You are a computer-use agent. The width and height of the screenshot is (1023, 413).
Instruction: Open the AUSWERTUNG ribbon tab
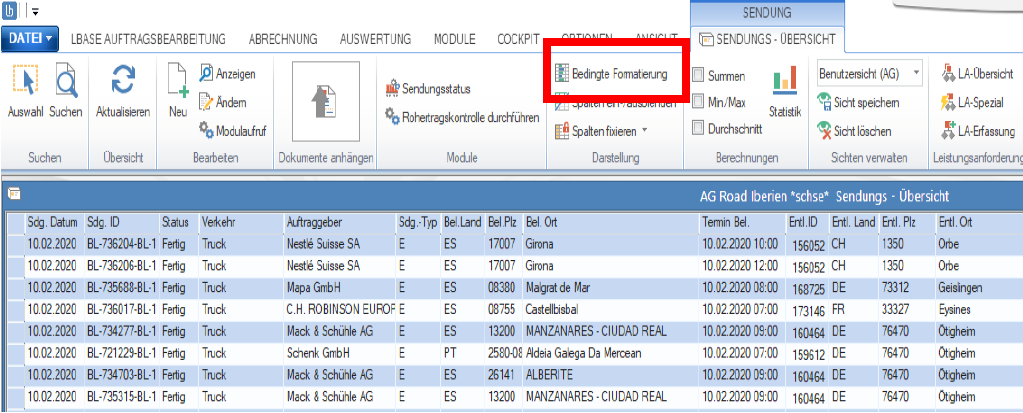click(x=375, y=39)
